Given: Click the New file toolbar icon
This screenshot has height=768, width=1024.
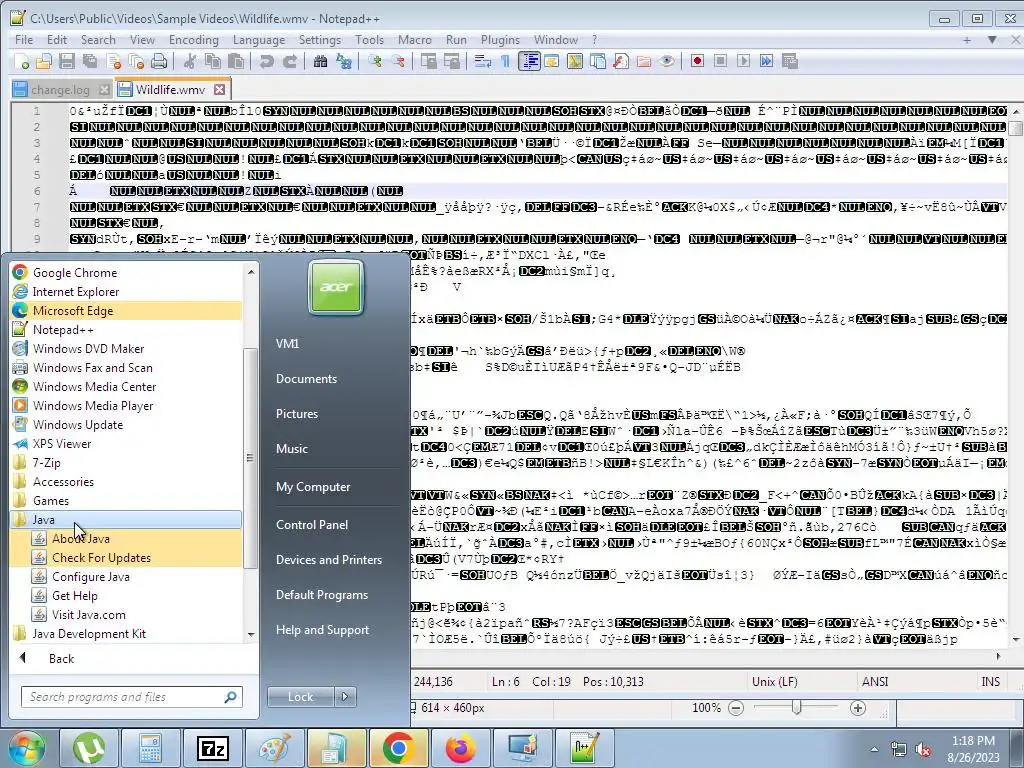Looking at the screenshot, I should (x=21, y=61).
